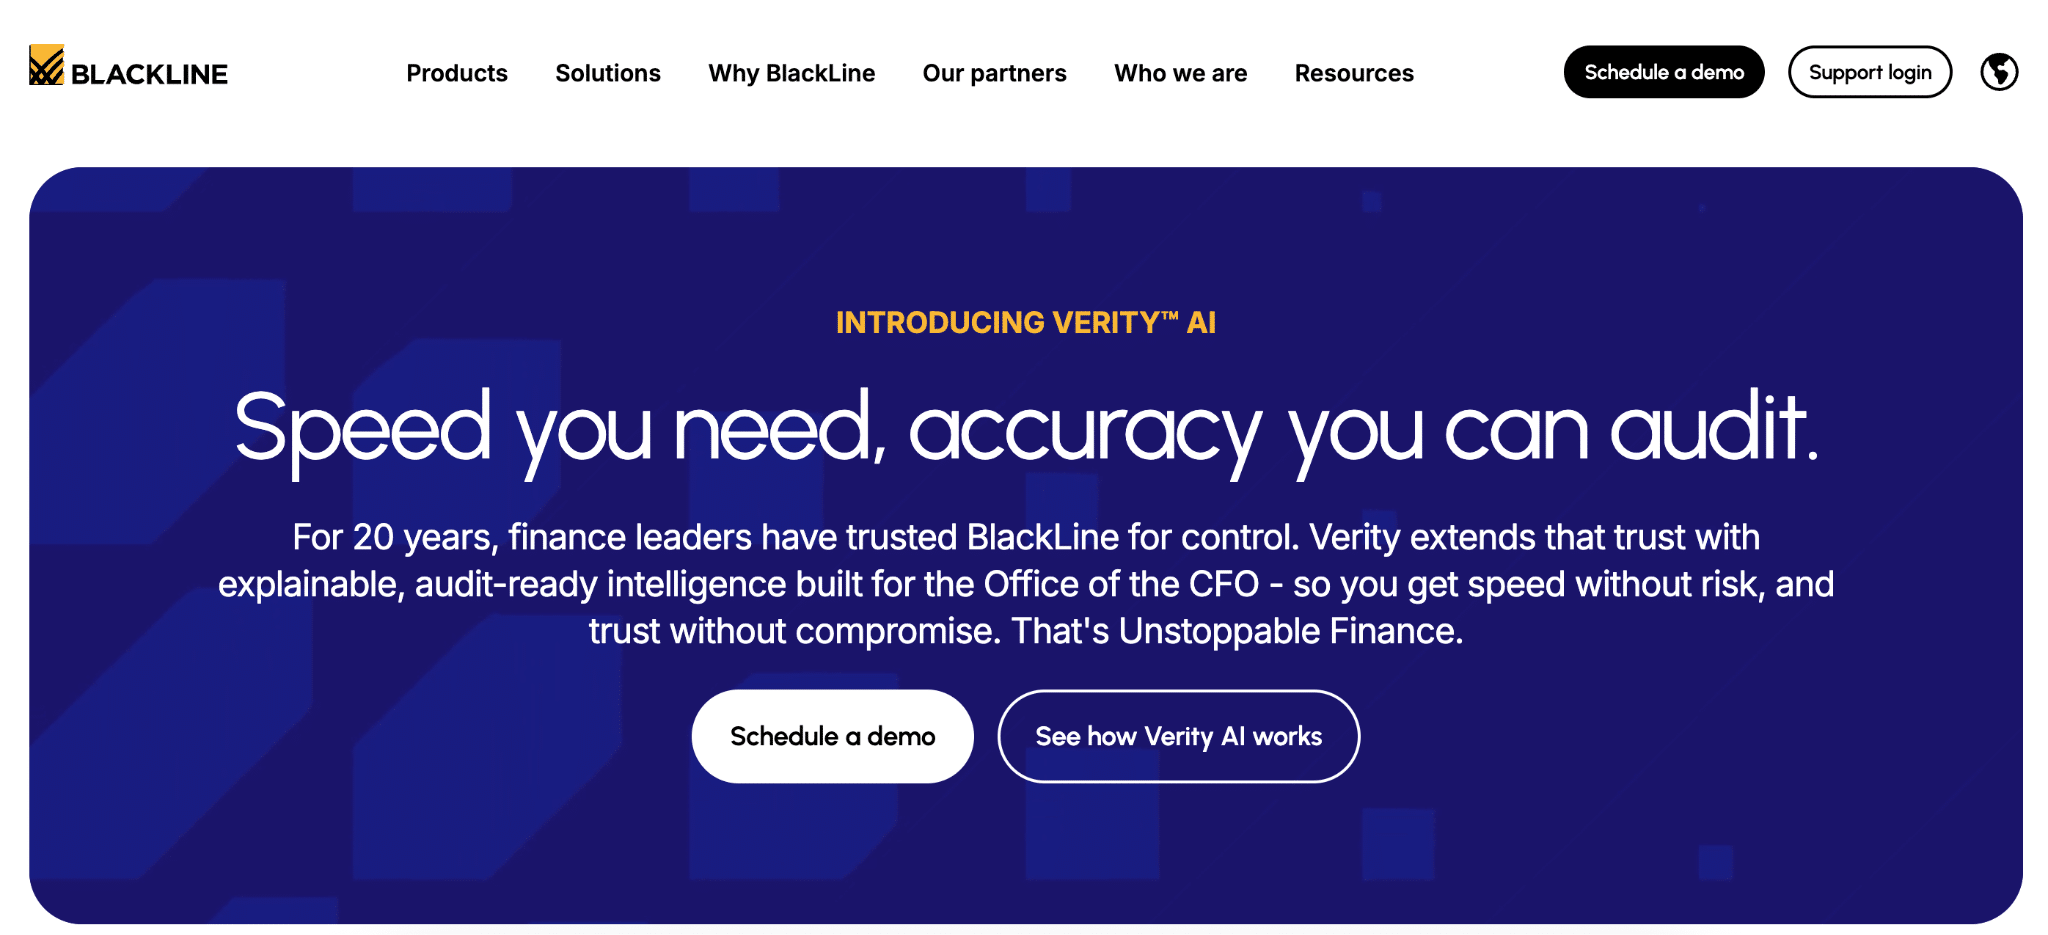
Task: Click the Support login button
Action: 1869,72
